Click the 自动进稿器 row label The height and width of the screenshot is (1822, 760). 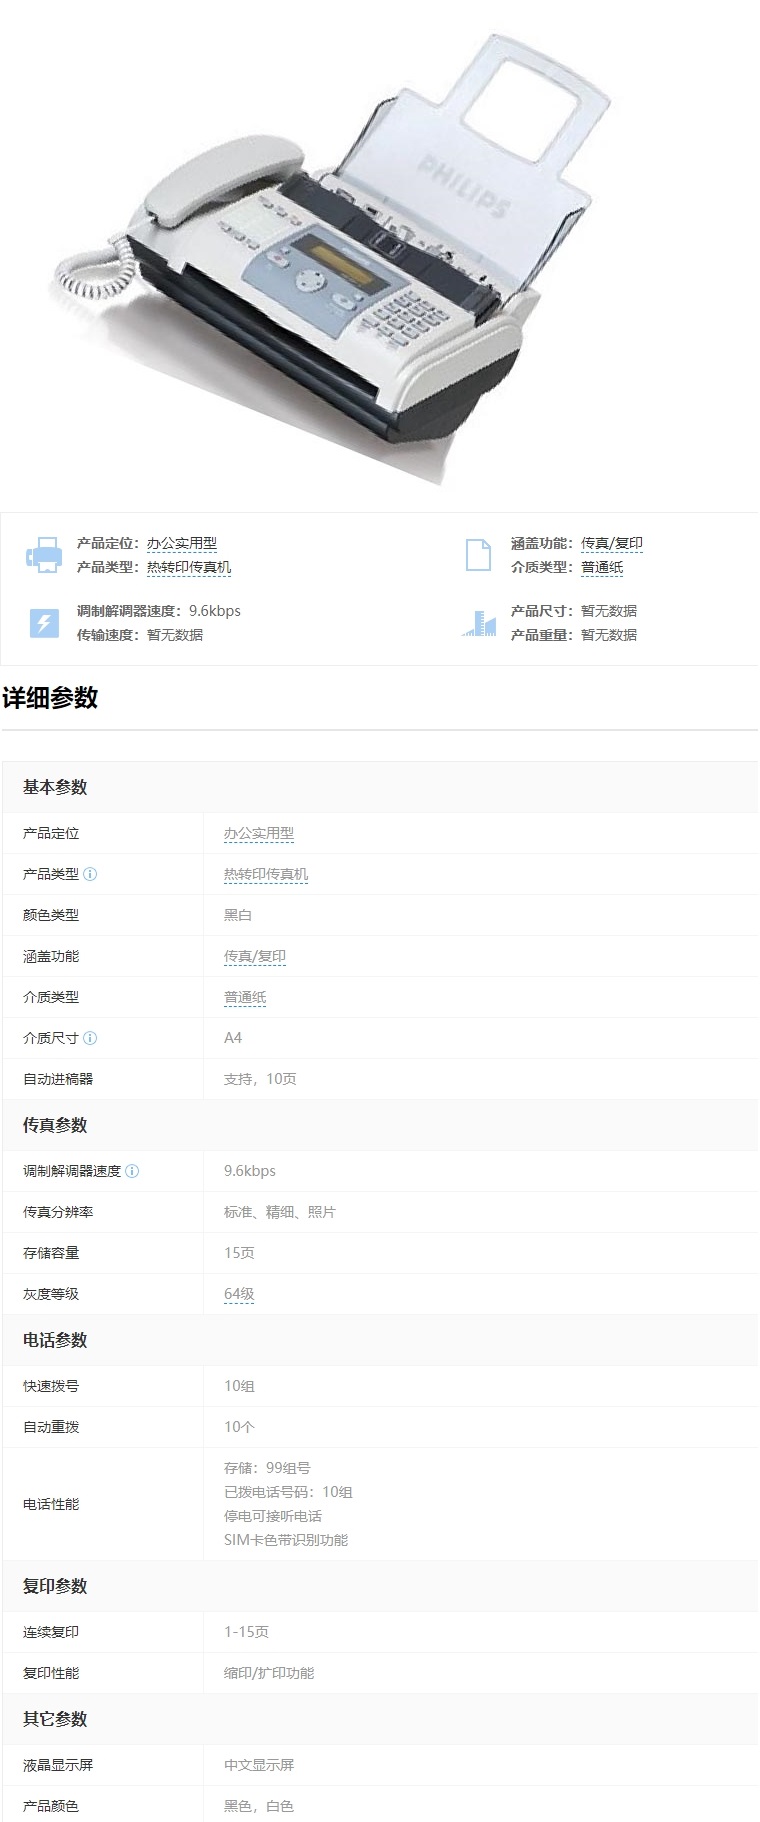[58, 1079]
